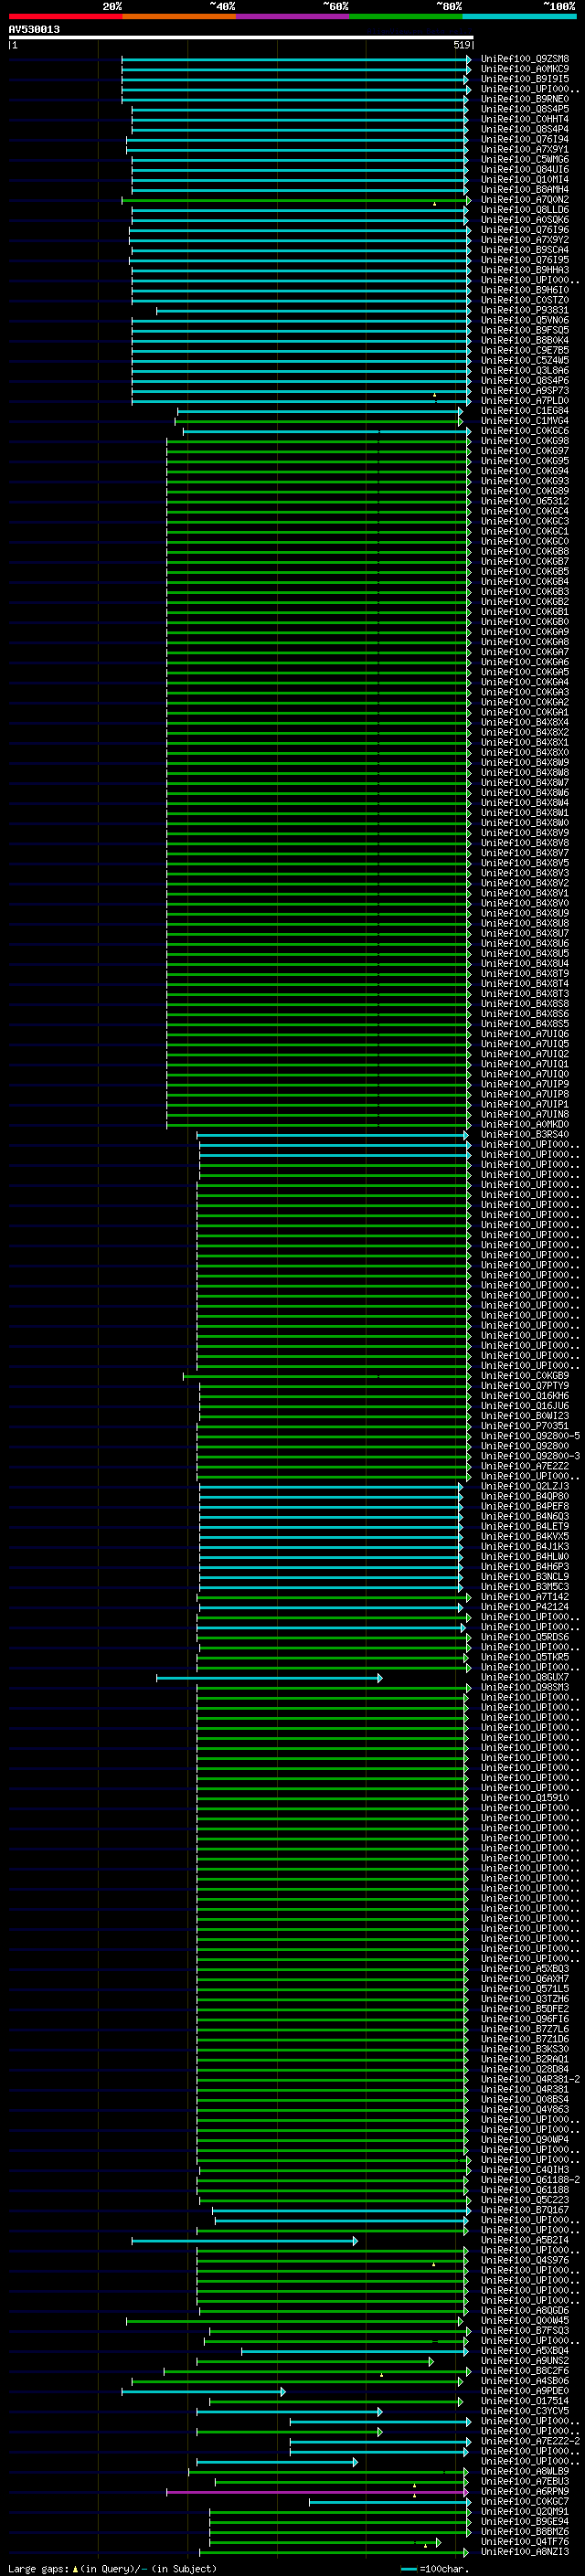This screenshot has height=2576, width=585.
Task: Select hit UniRef100_Q28D84
Action: coord(525,2069)
